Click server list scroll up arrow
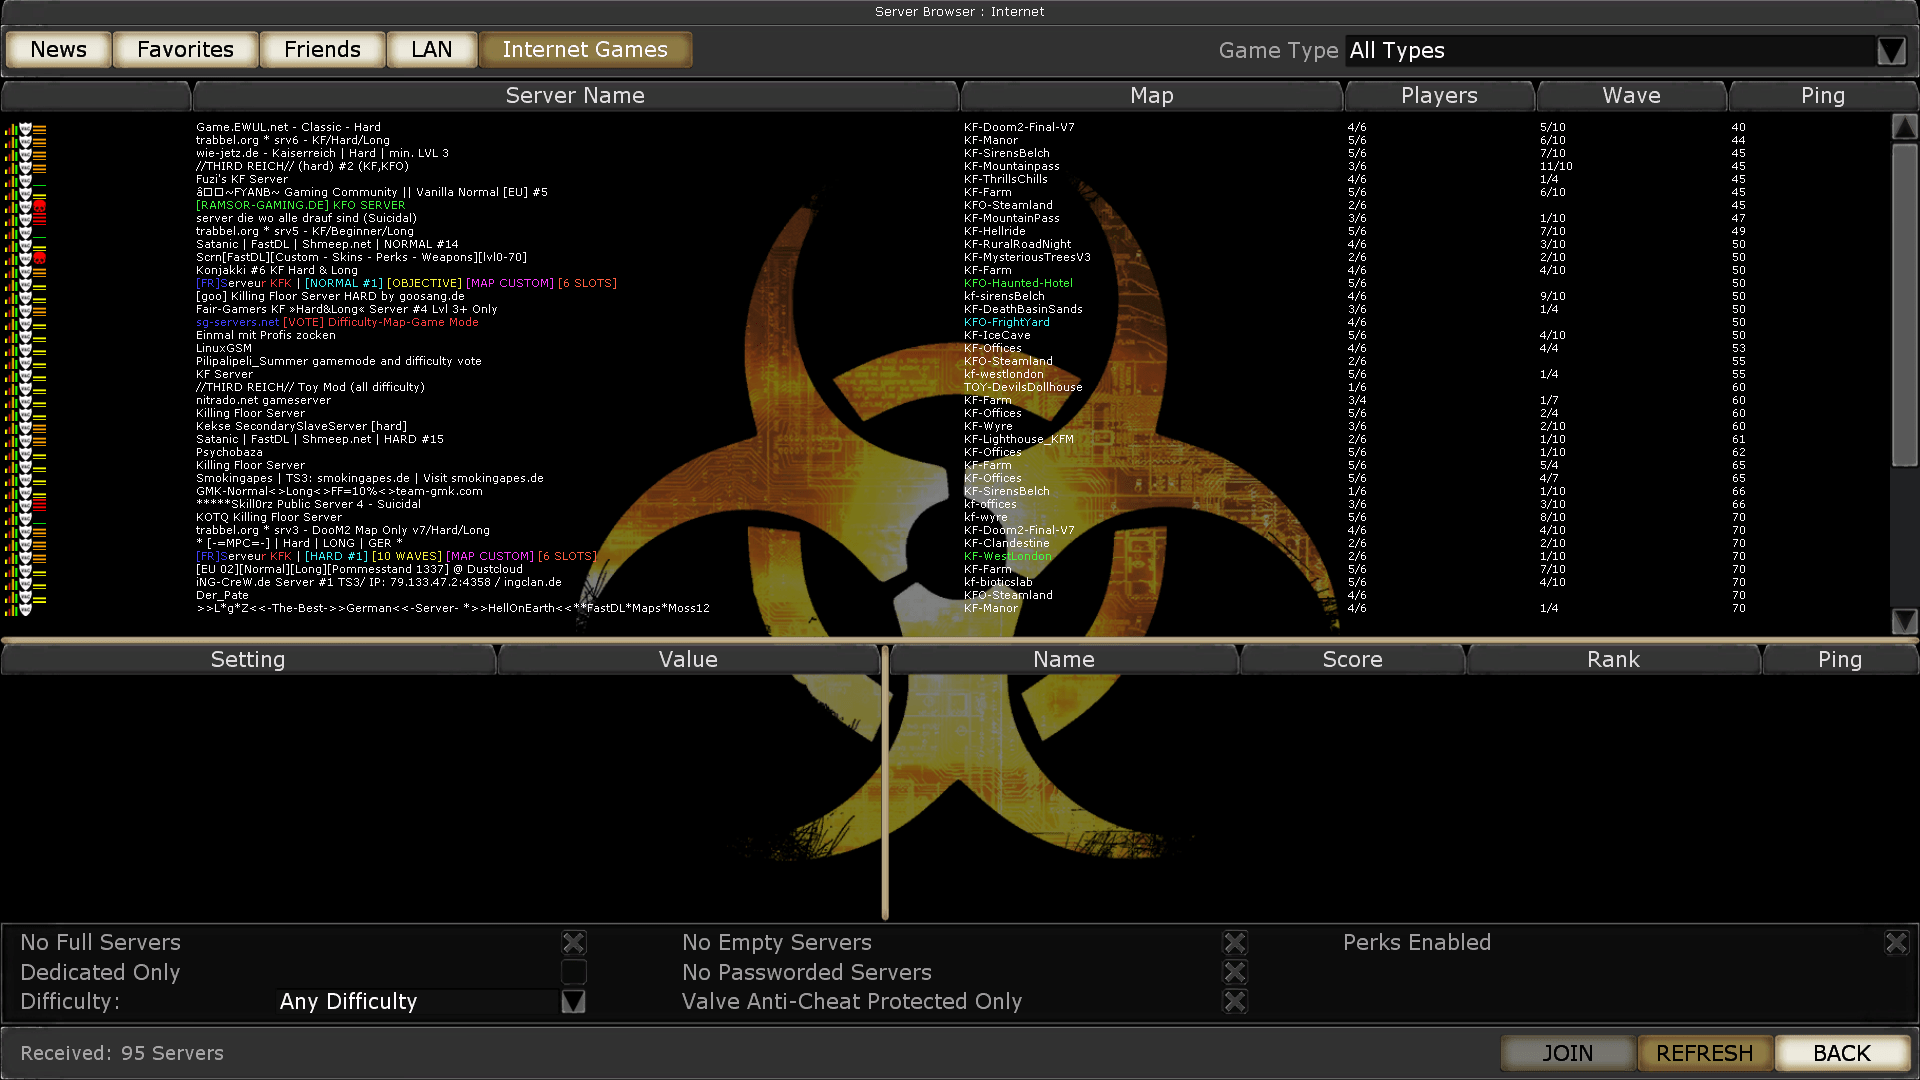The width and height of the screenshot is (1920, 1080). (1904, 127)
